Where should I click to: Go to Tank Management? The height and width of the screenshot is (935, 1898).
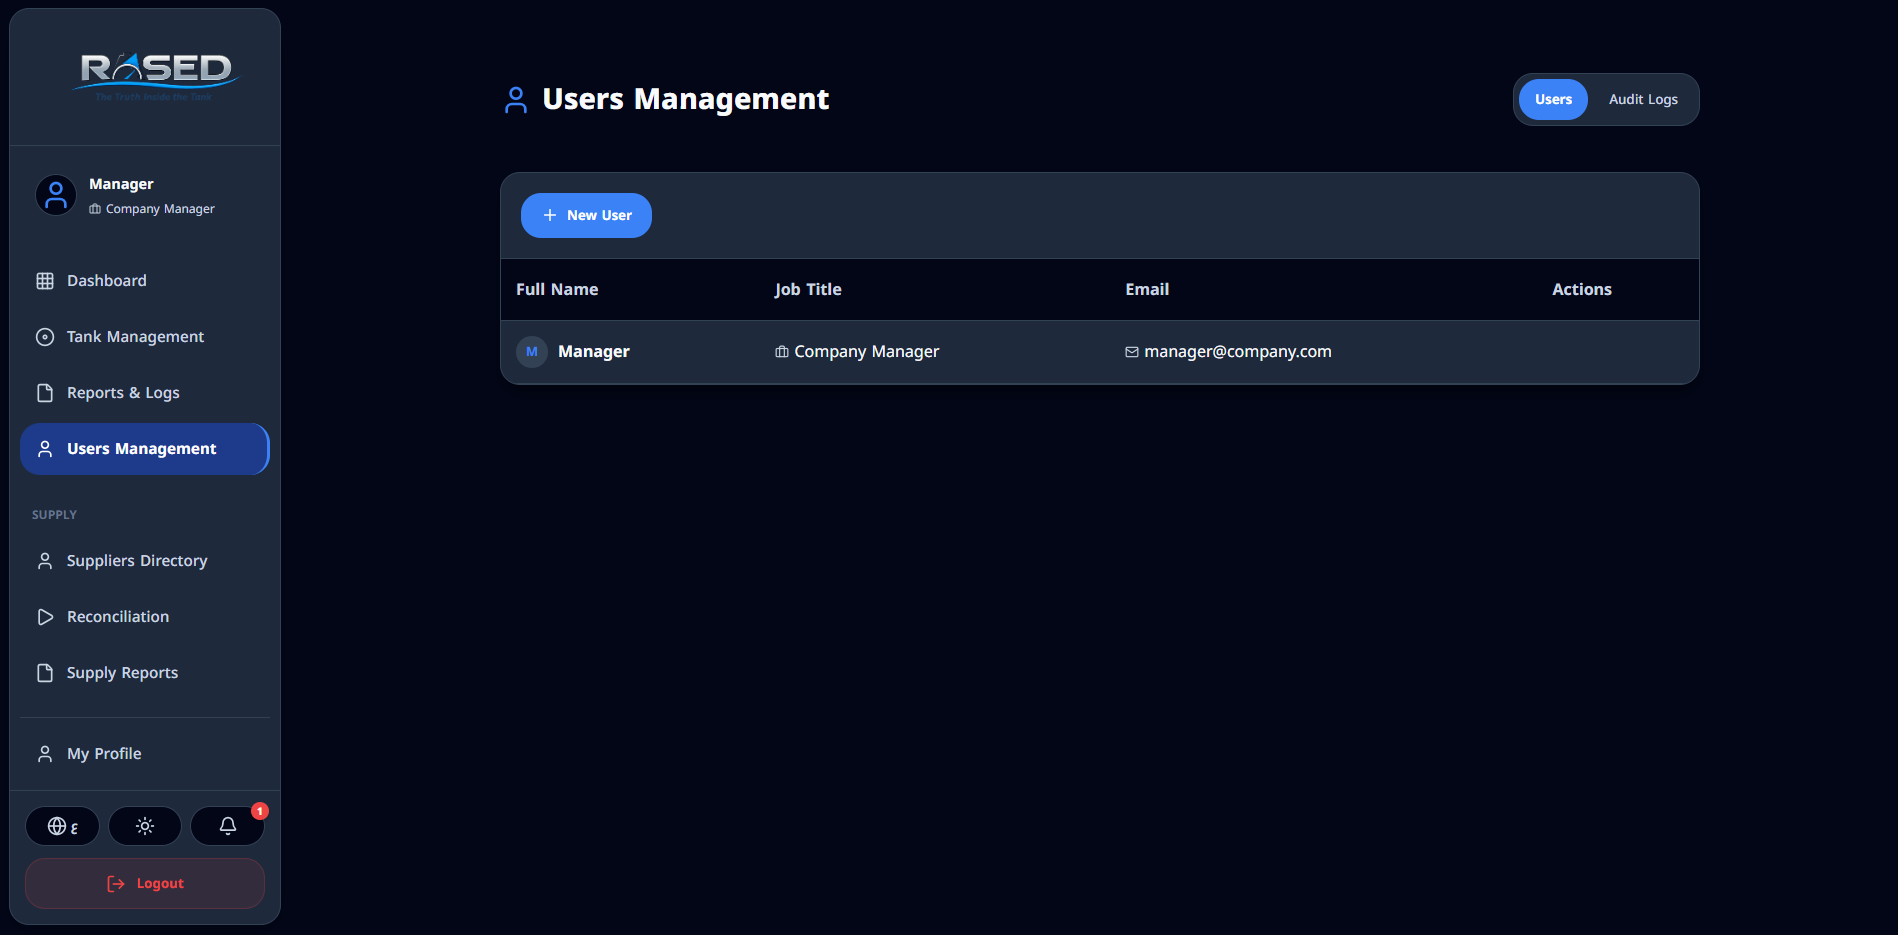(135, 337)
